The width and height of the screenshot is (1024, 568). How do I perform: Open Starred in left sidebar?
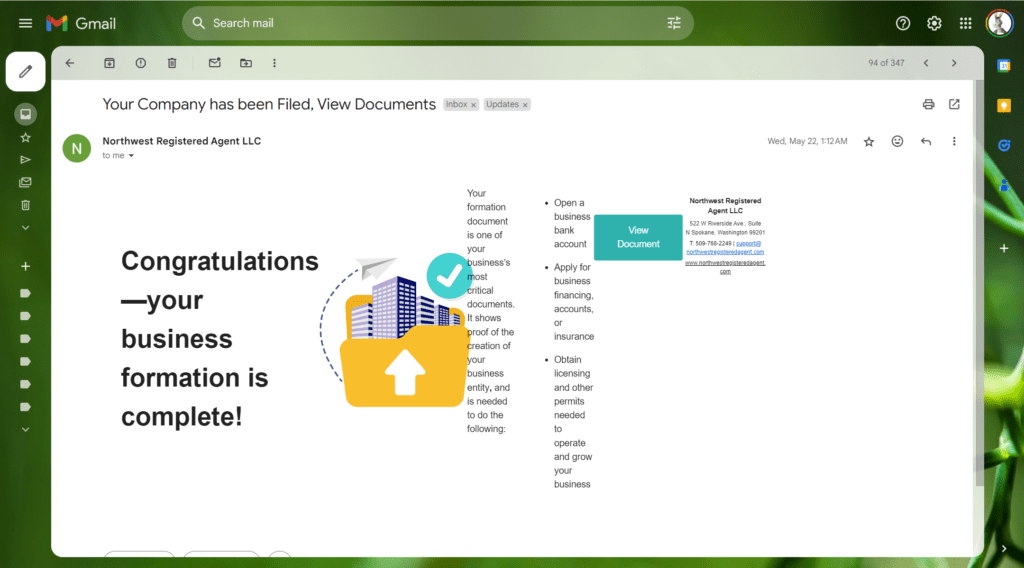point(25,138)
